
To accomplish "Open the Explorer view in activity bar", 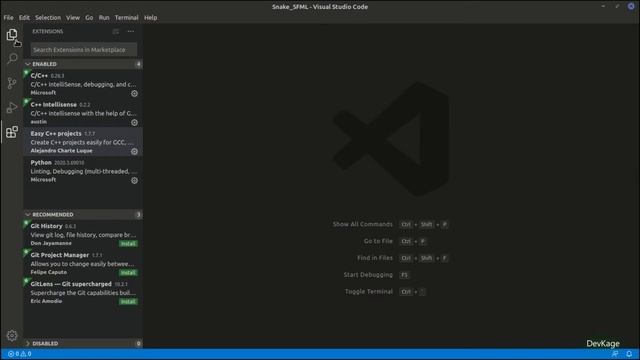I will point(12,35).
